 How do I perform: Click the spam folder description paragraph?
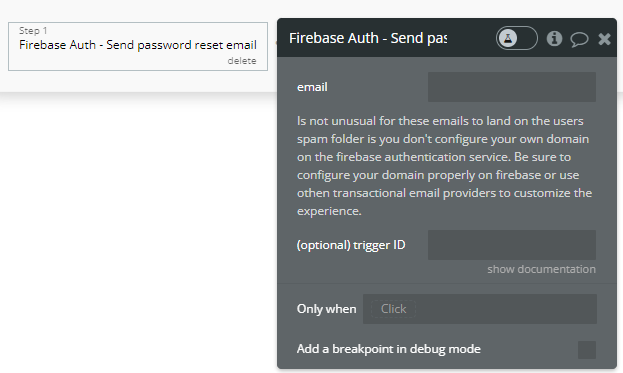coord(444,166)
